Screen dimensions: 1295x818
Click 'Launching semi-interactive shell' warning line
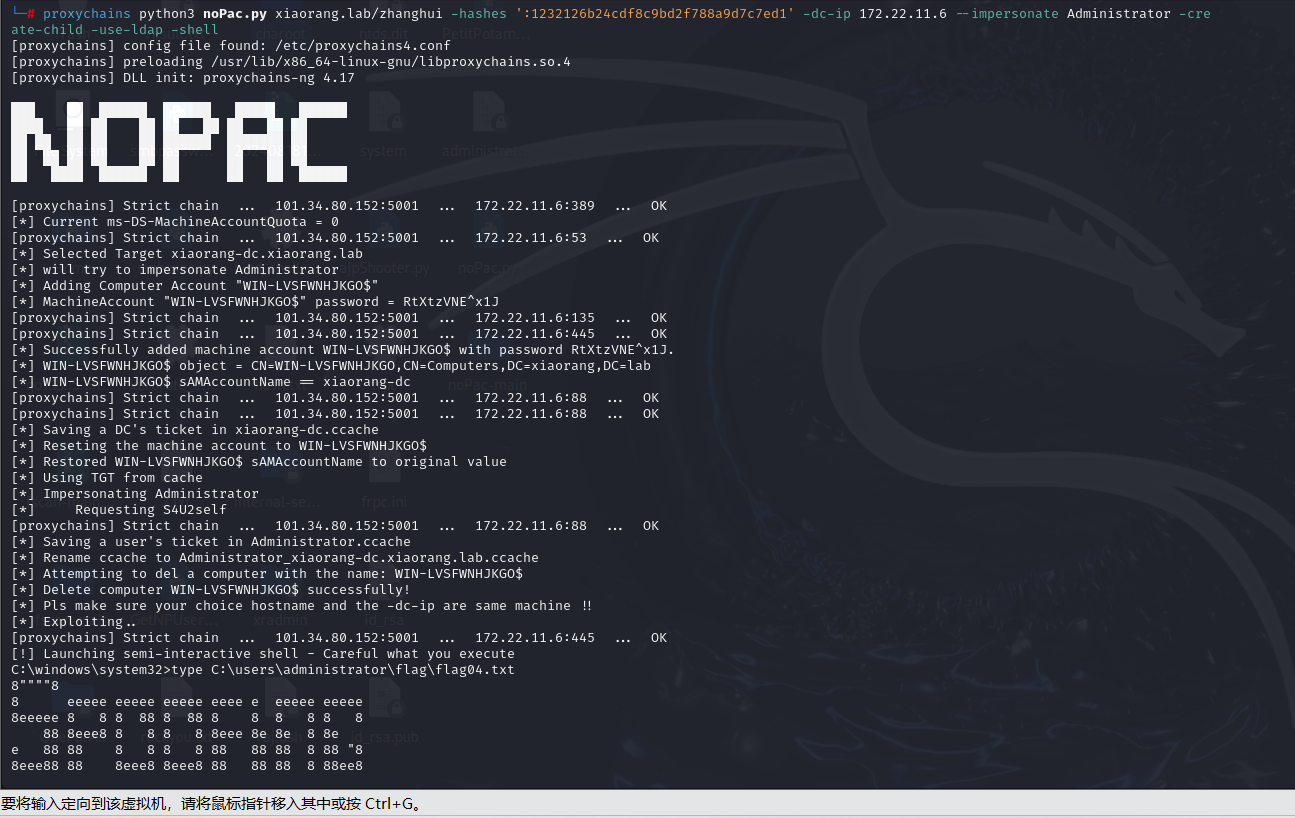pyautogui.click(x=263, y=654)
